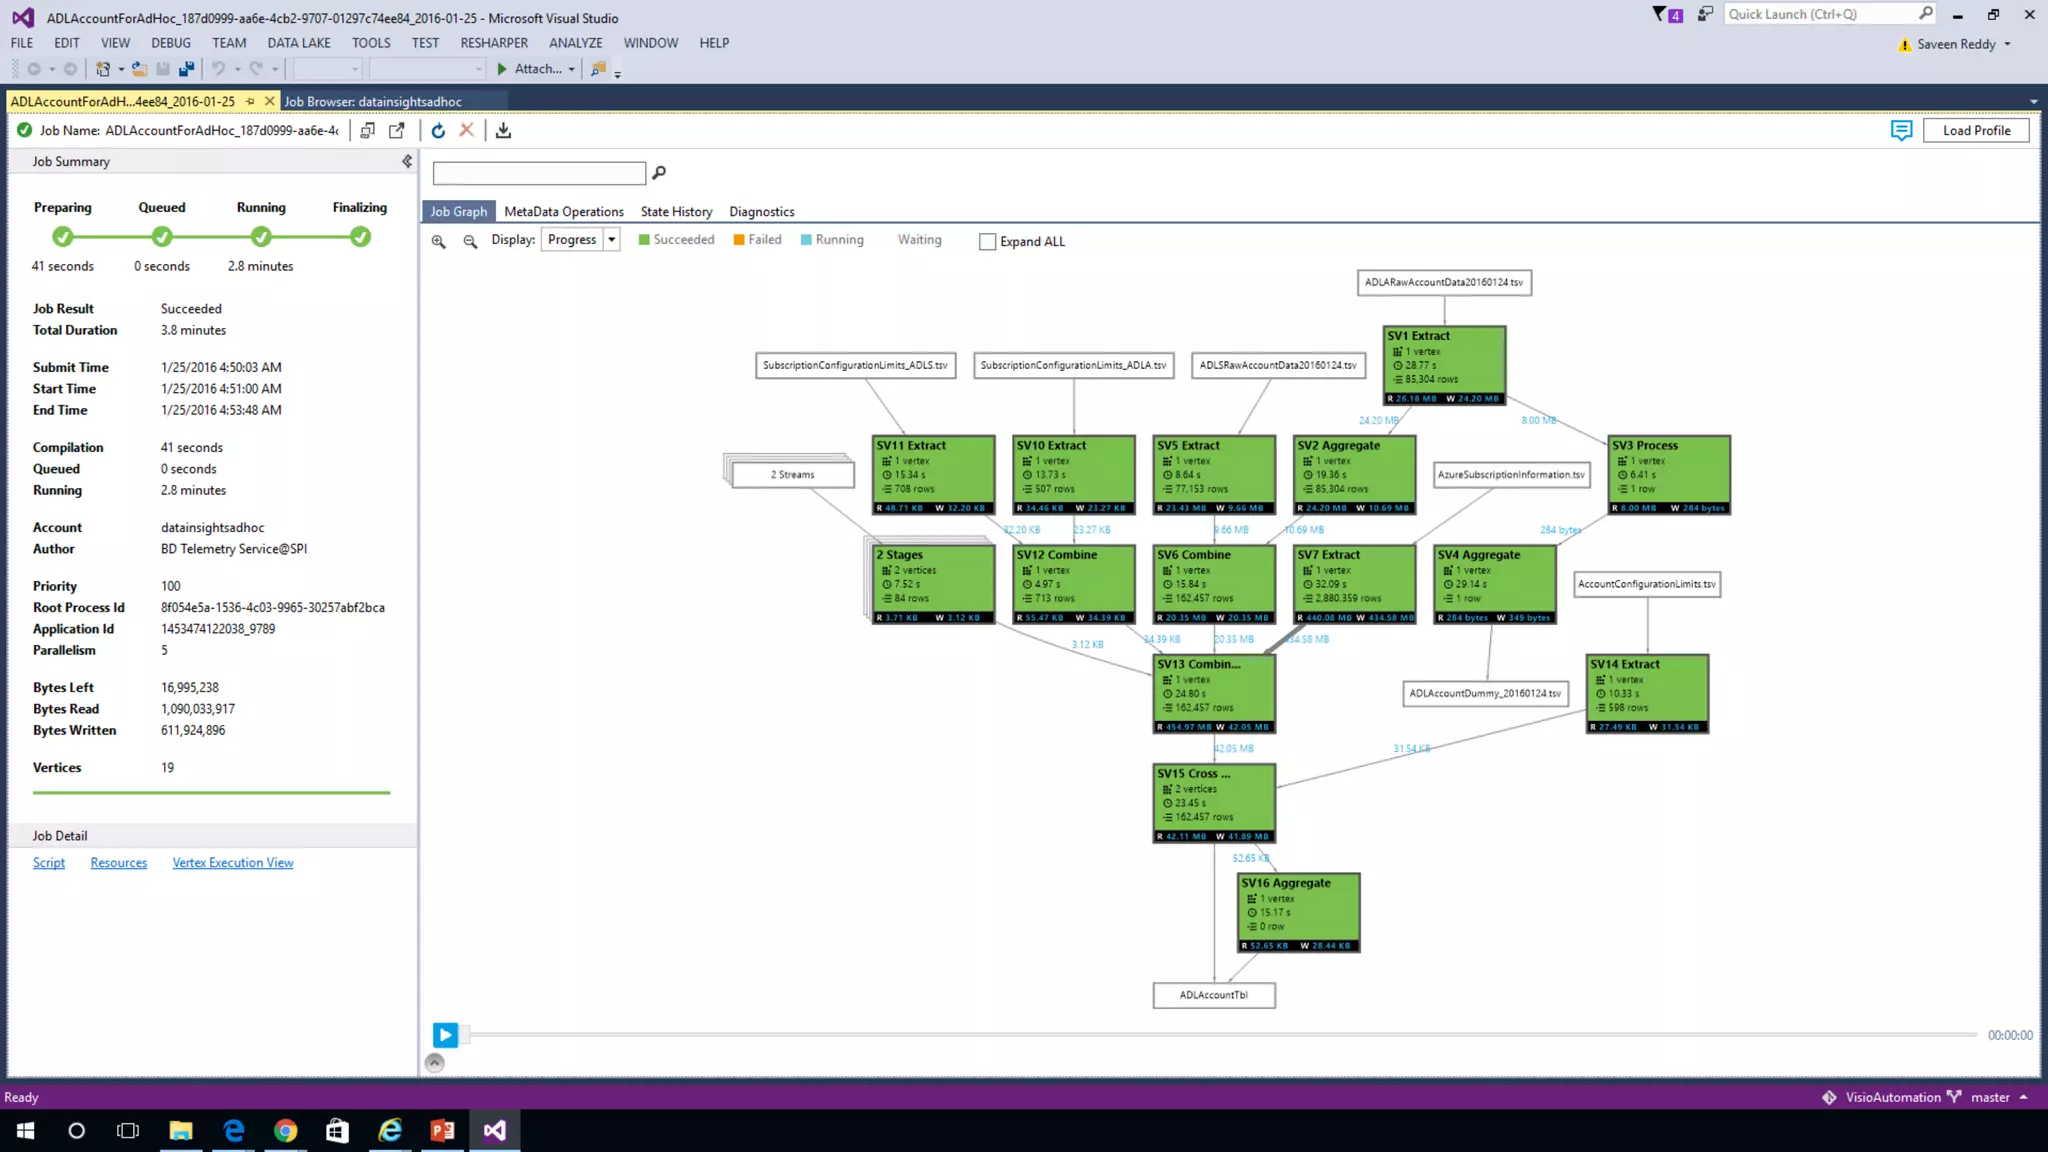This screenshot has width=2048, height=1152.
Task: Click the download job icon
Action: pyautogui.click(x=503, y=131)
